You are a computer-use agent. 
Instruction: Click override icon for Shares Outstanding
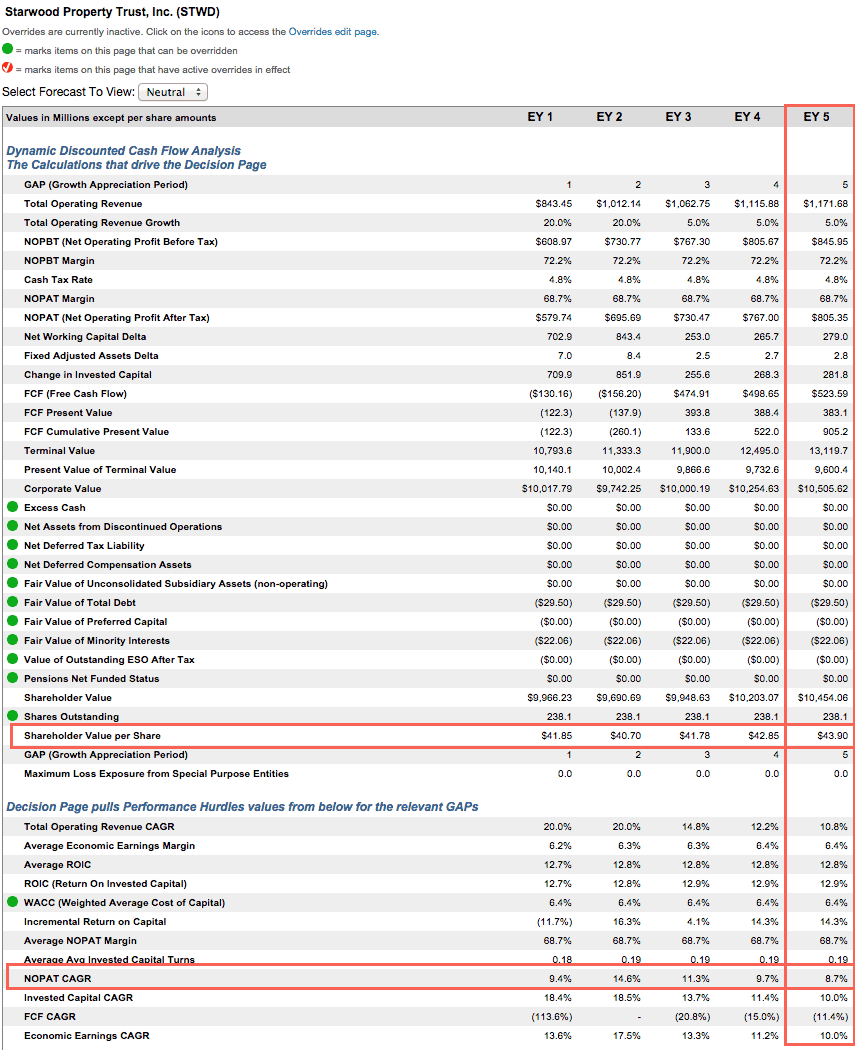(x=12, y=716)
